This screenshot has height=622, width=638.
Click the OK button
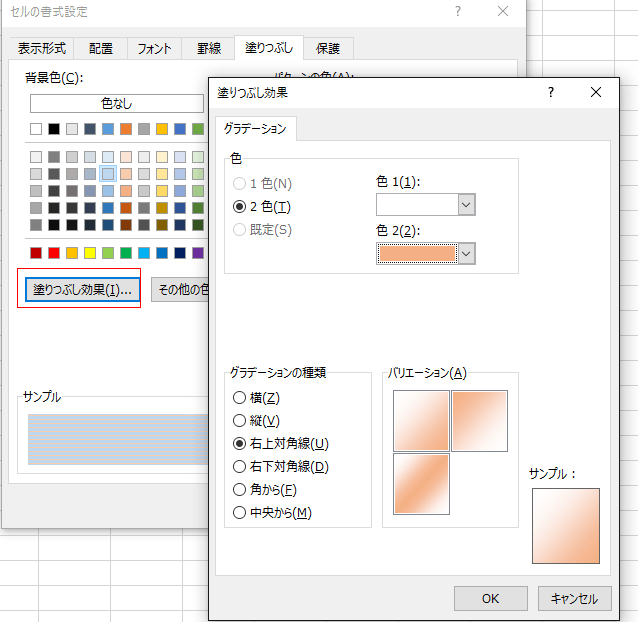coord(490,598)
